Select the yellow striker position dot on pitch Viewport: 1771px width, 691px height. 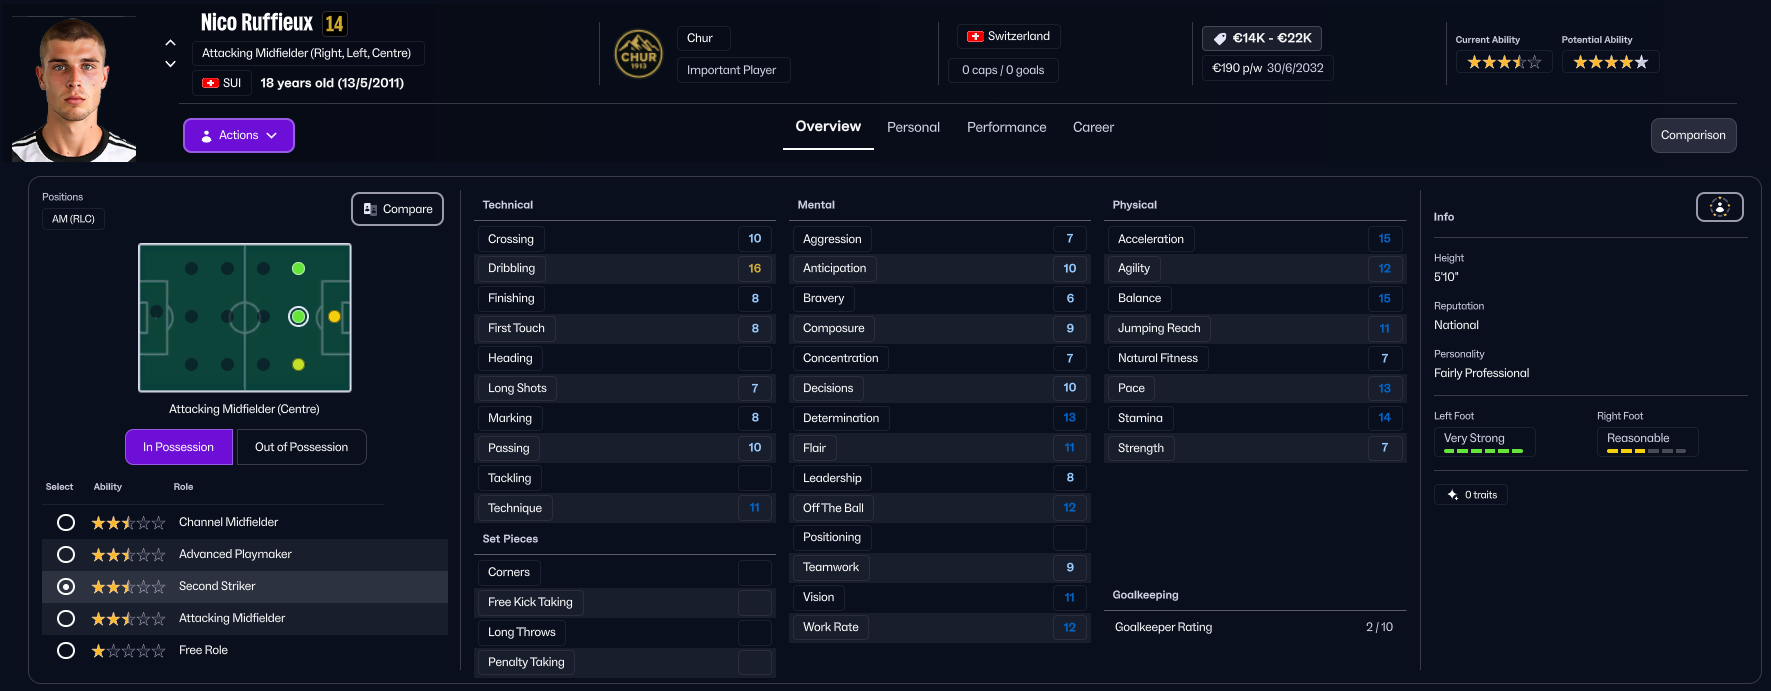point(334,317)
